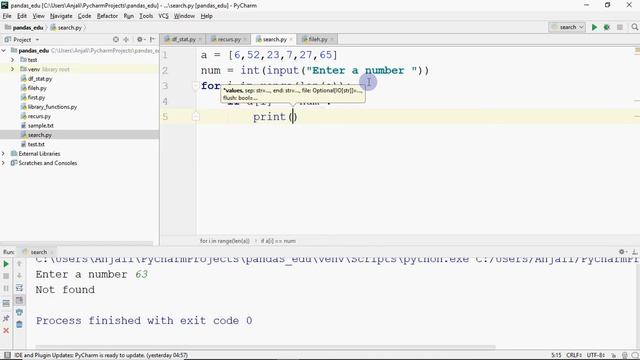Open the View menu
This screenshot has height=360, width=640.
(x=38, y=16)
